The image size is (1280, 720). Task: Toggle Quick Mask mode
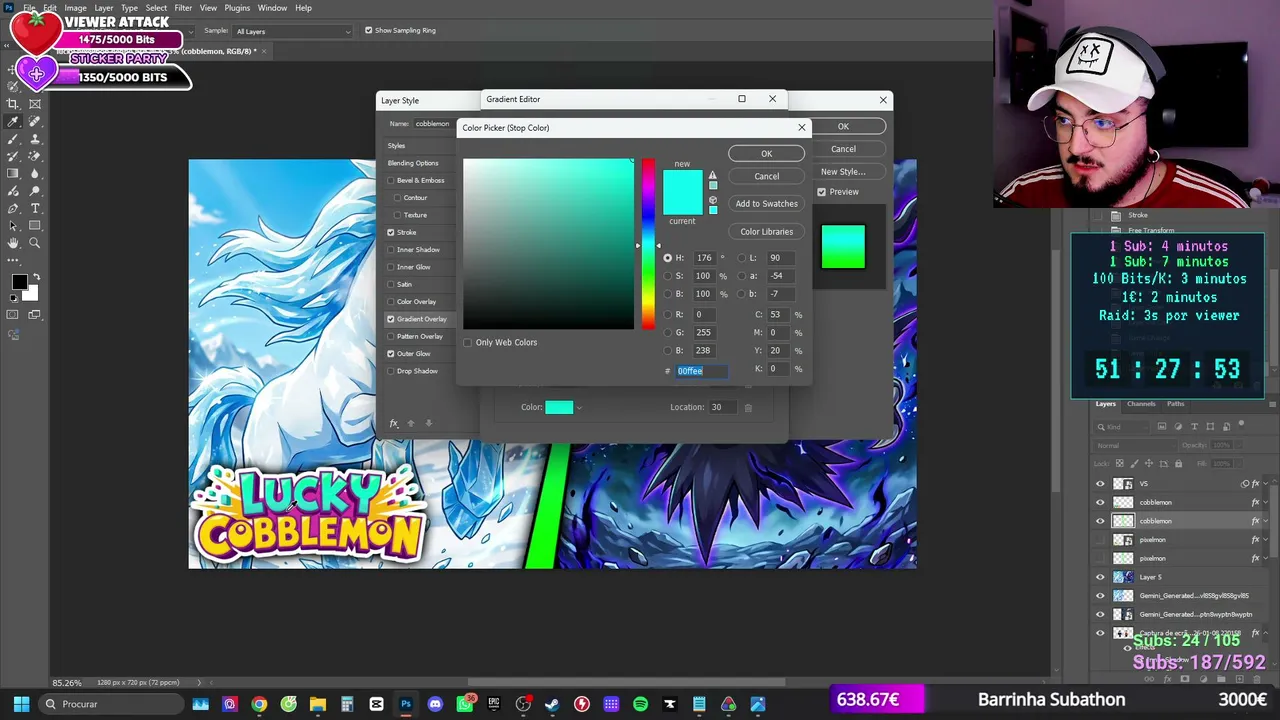coord(13,314)
